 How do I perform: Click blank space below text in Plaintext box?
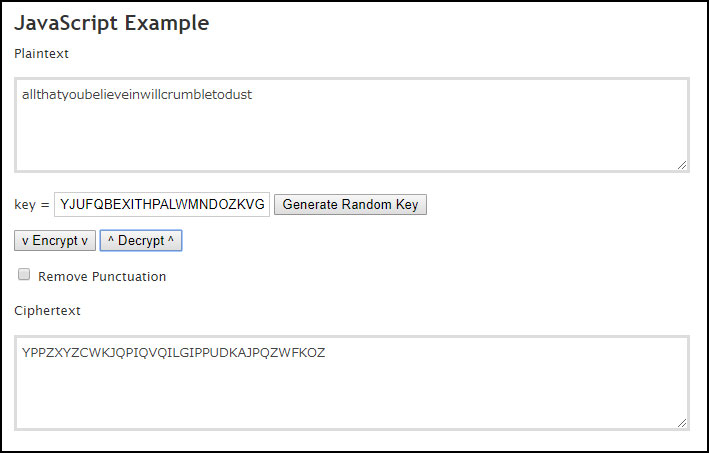[350, 140]
